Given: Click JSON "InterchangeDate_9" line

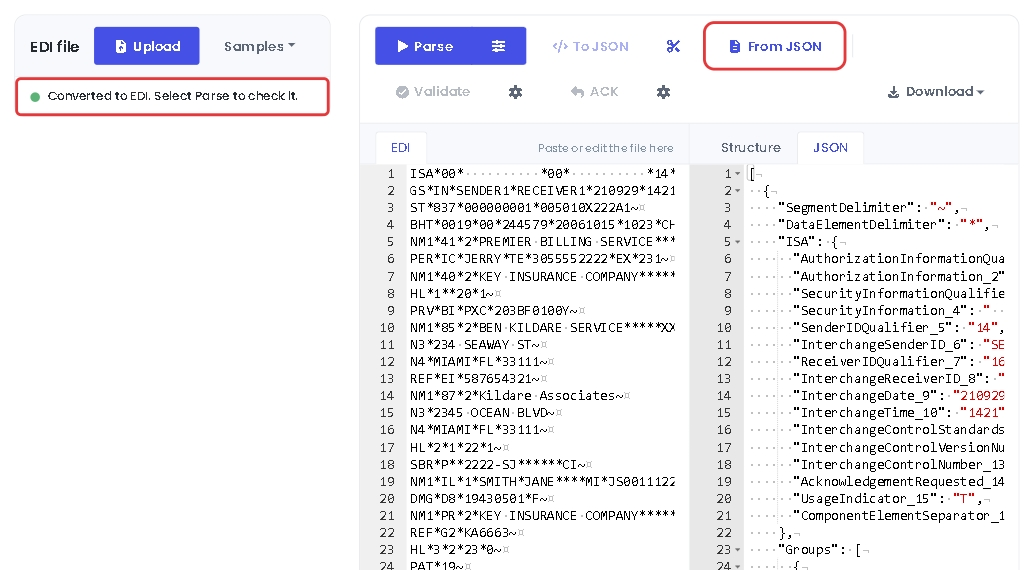Looking at the screenshot, I should click(x=877, y=396).
